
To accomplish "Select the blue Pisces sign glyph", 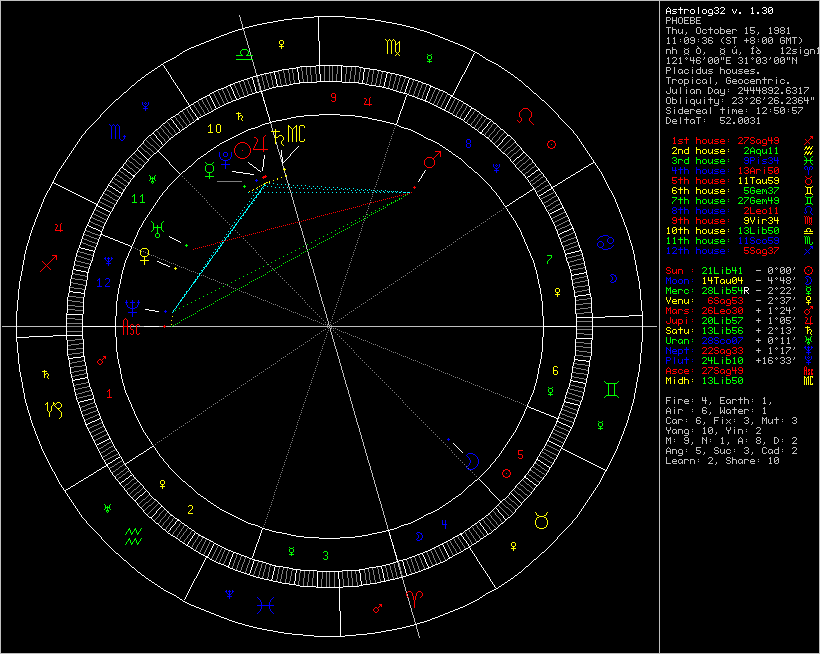I will point(266,603).
